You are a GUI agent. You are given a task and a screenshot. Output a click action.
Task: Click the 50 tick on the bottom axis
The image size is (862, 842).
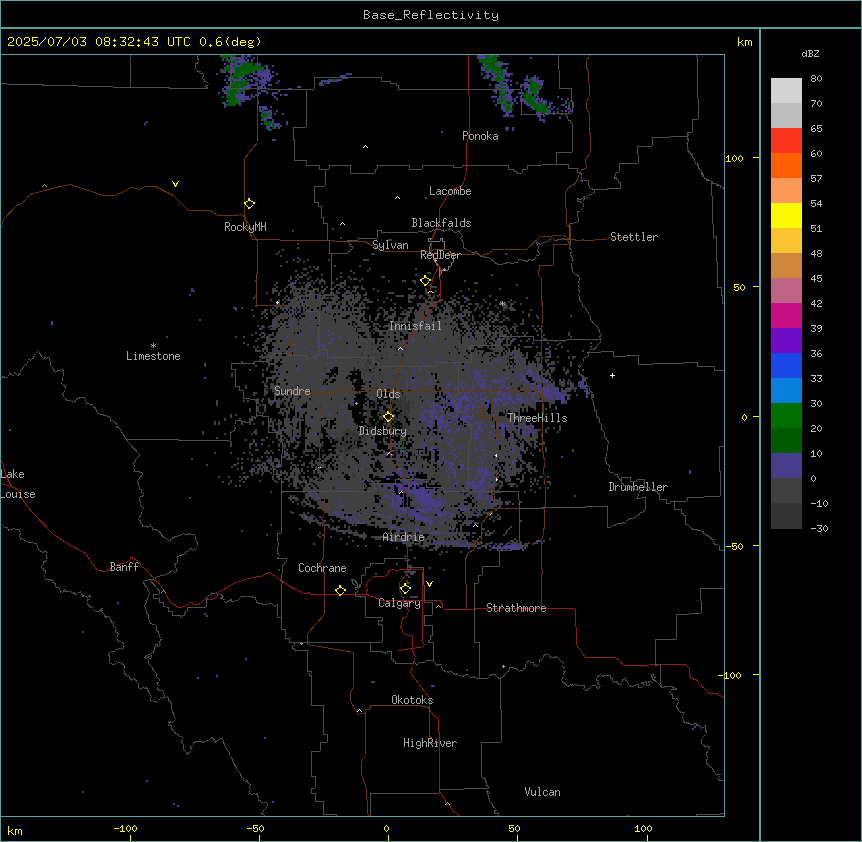pyautogui.click(x=515, y=829)
